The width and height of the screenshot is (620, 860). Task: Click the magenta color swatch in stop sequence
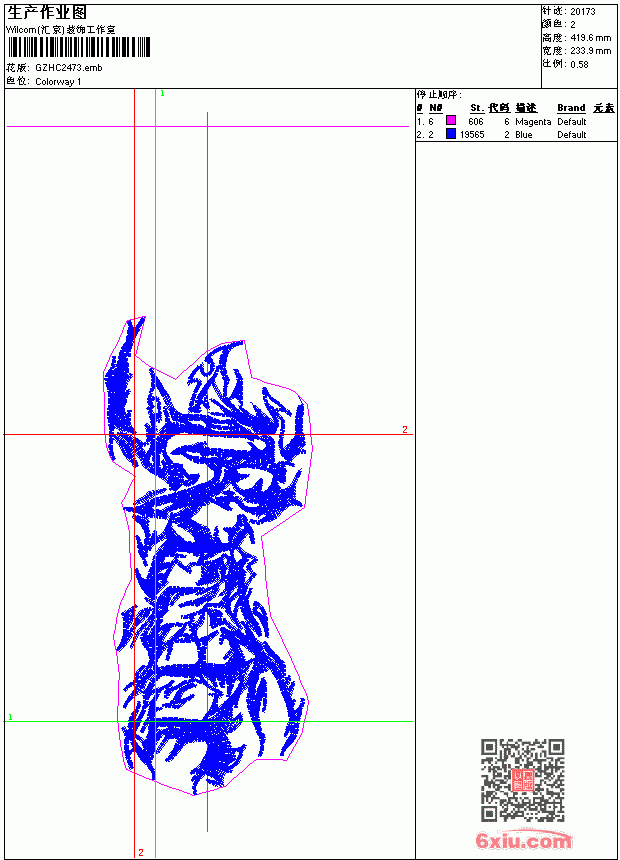[x=451, y=121]
